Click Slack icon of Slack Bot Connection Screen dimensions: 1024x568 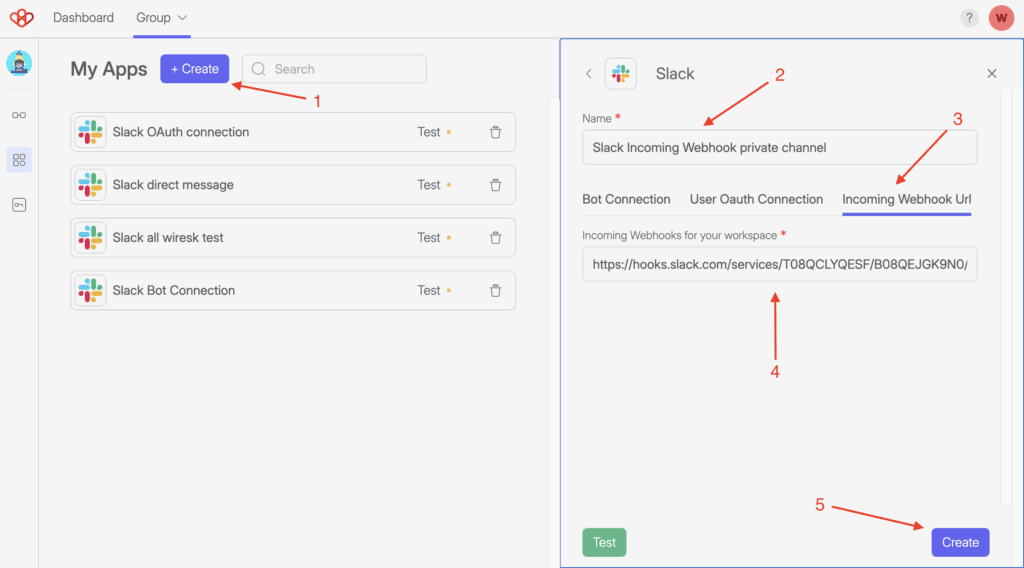point(90,291)
